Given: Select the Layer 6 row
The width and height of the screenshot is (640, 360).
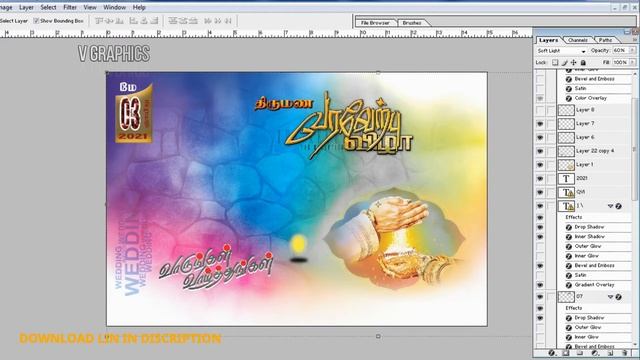Looking at the screenshot, I should 594,138.
